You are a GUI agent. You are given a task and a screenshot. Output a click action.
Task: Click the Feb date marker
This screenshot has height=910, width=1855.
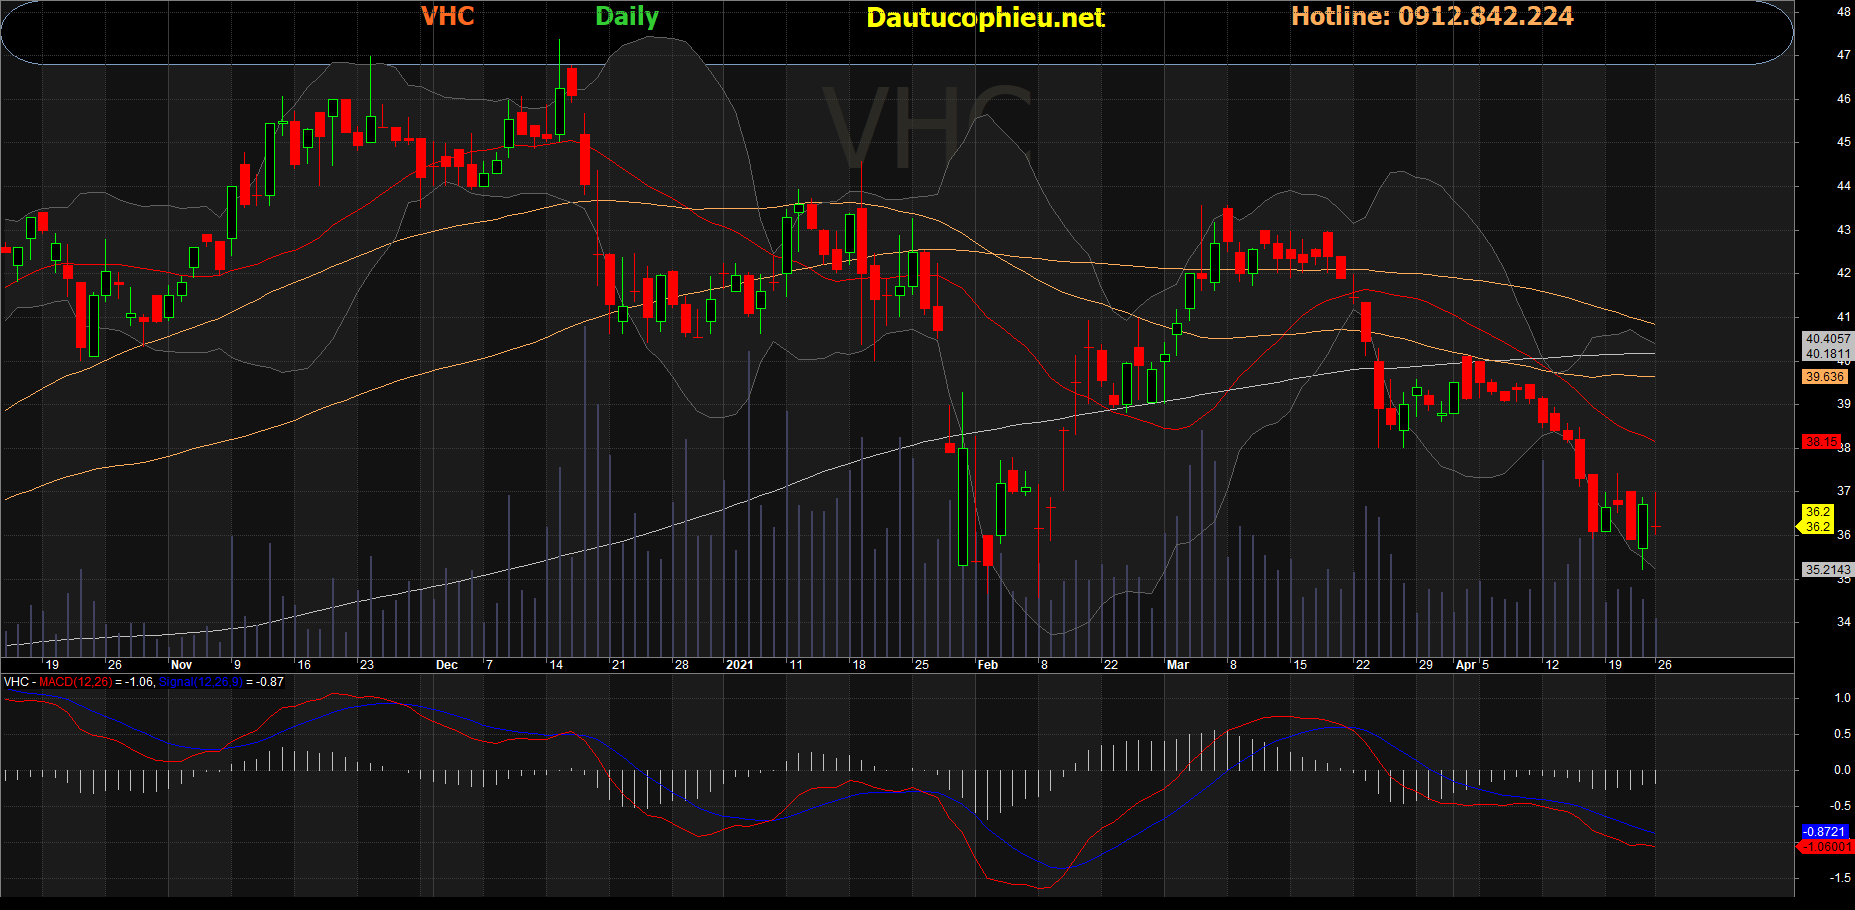[x=987, y=665]
